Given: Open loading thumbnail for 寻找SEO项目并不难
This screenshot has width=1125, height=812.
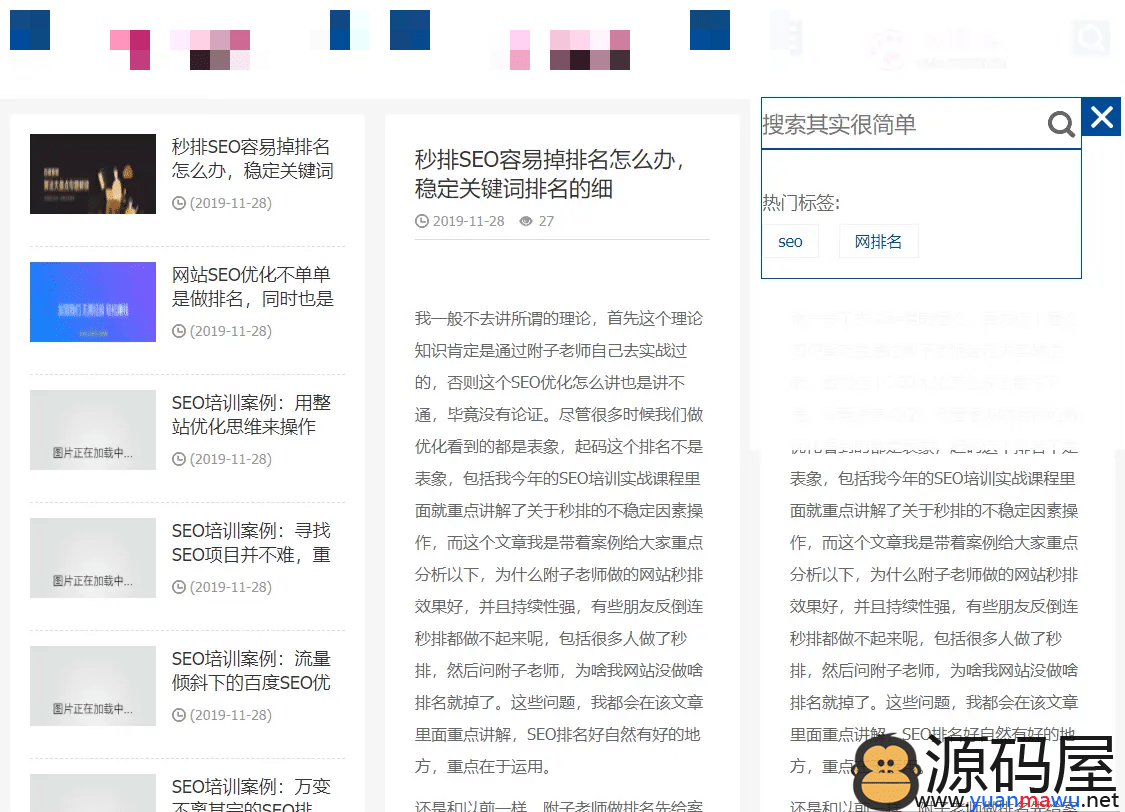Looking at the screenshot, I should pos(93,558).
